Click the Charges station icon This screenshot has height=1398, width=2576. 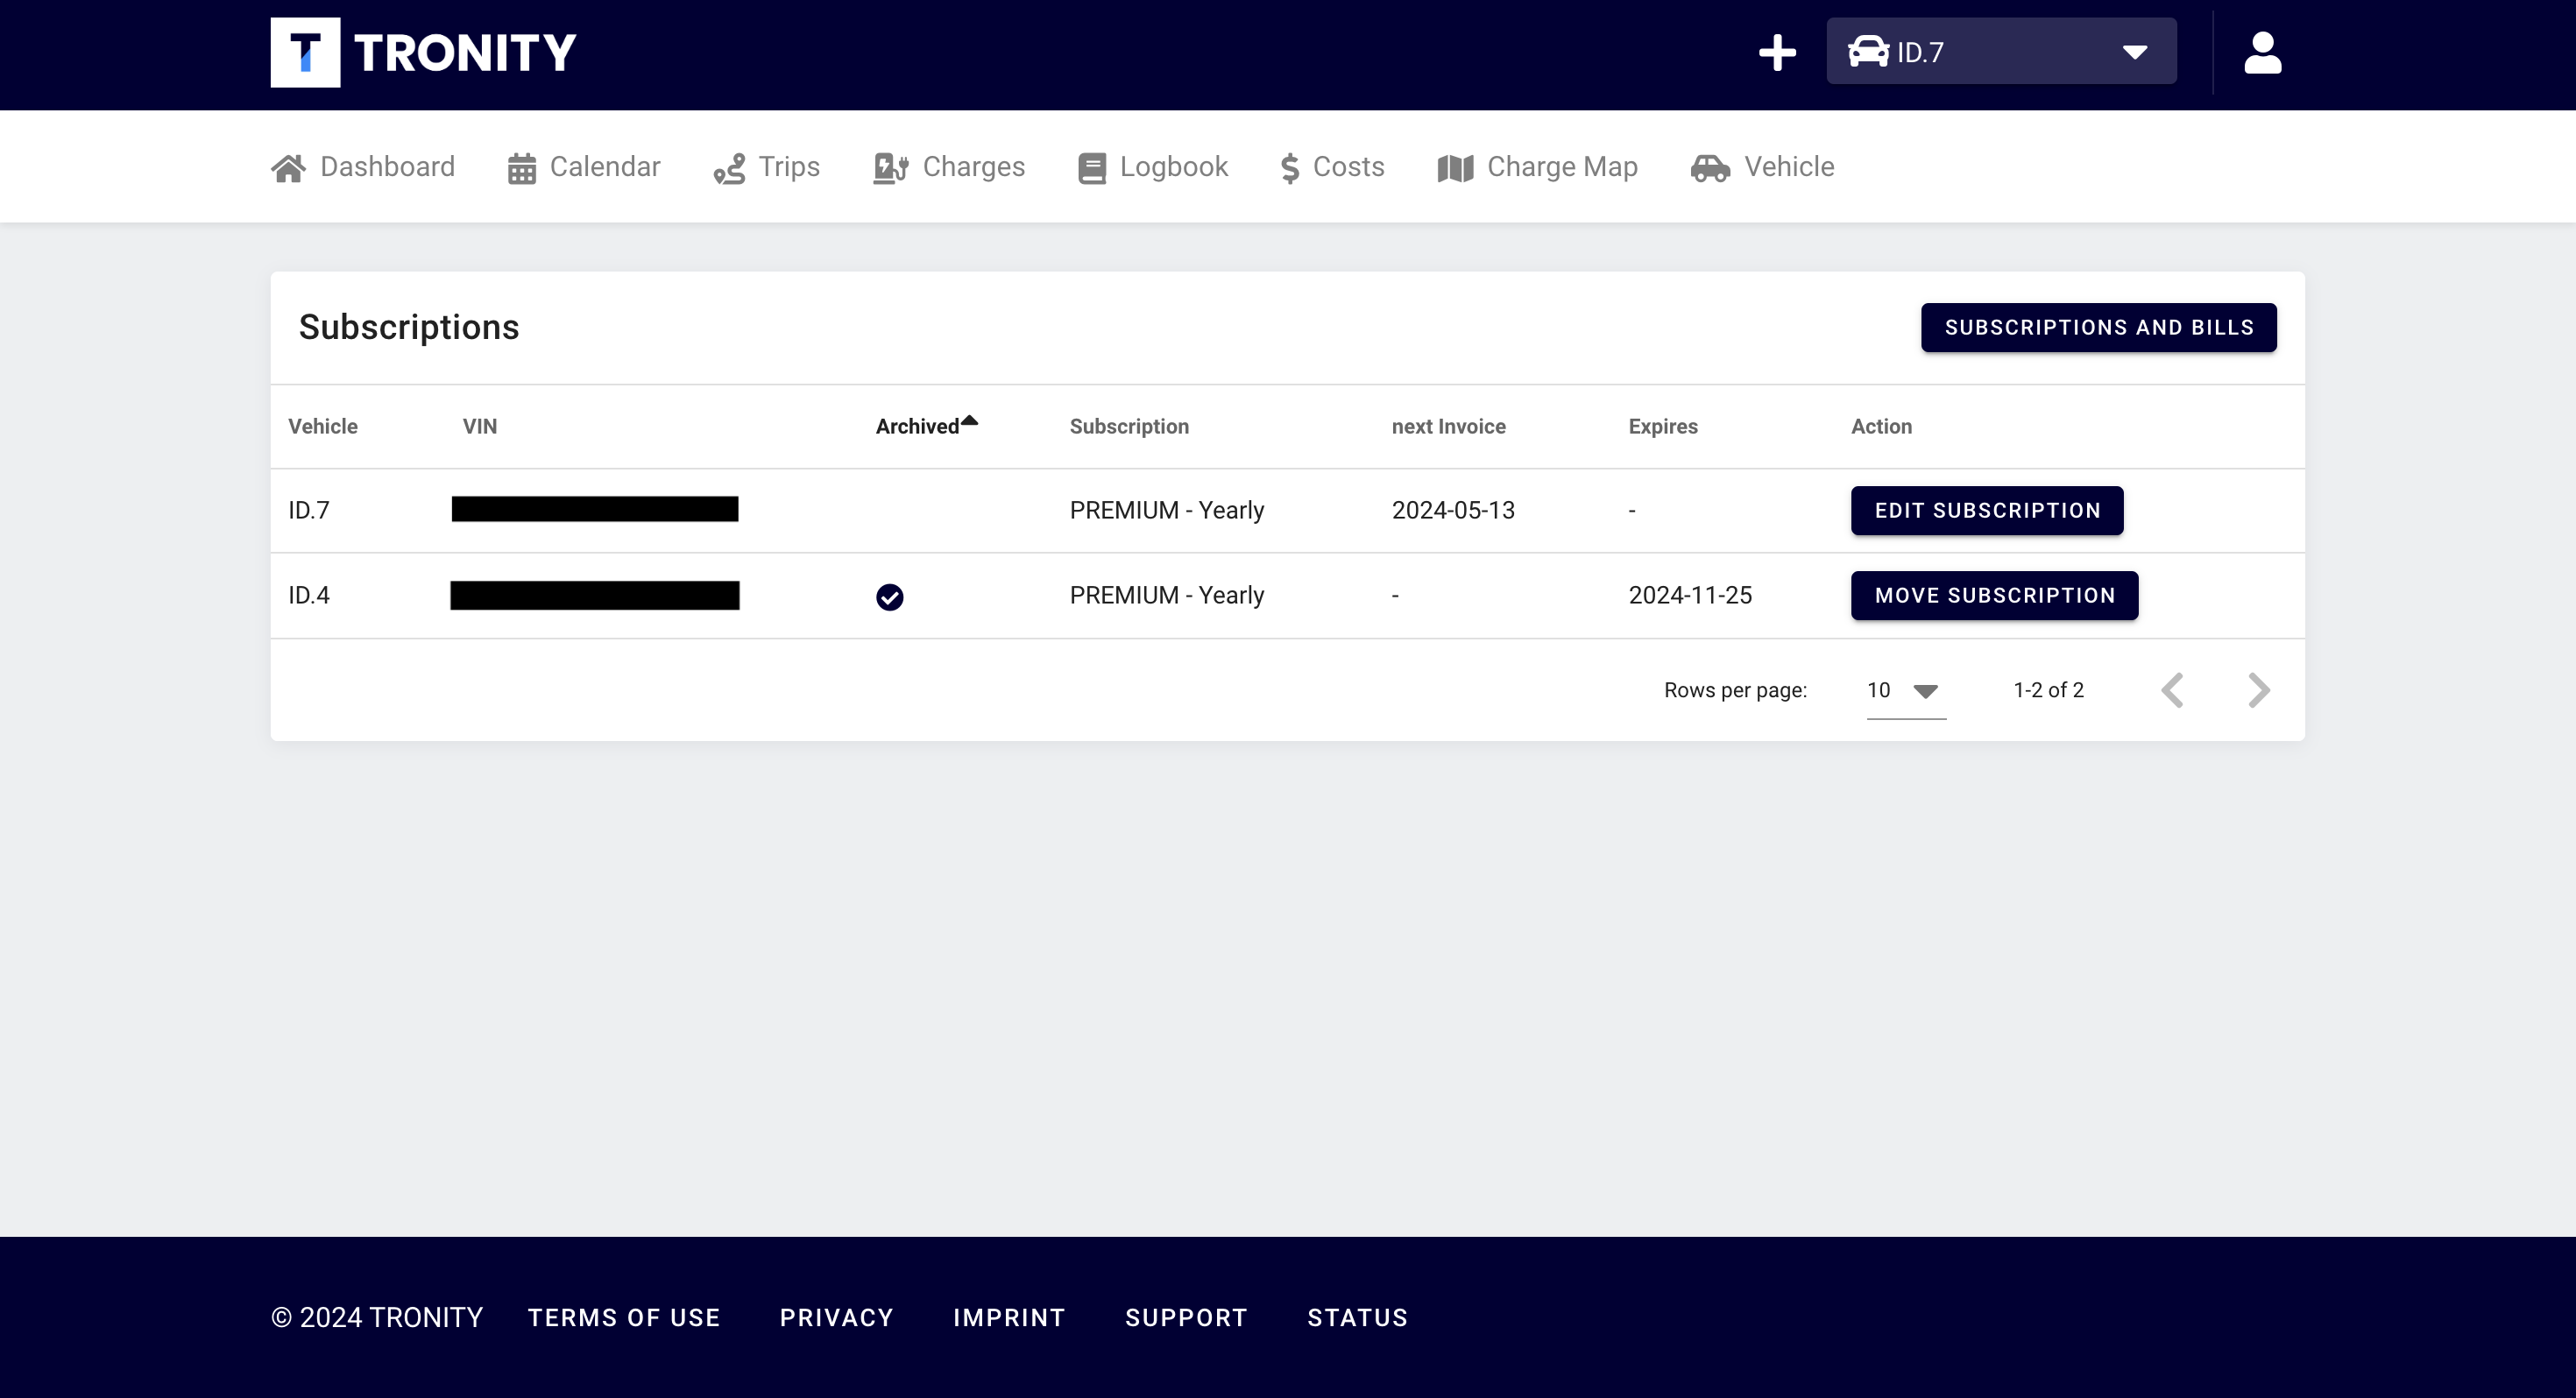[x=890, y=168]
